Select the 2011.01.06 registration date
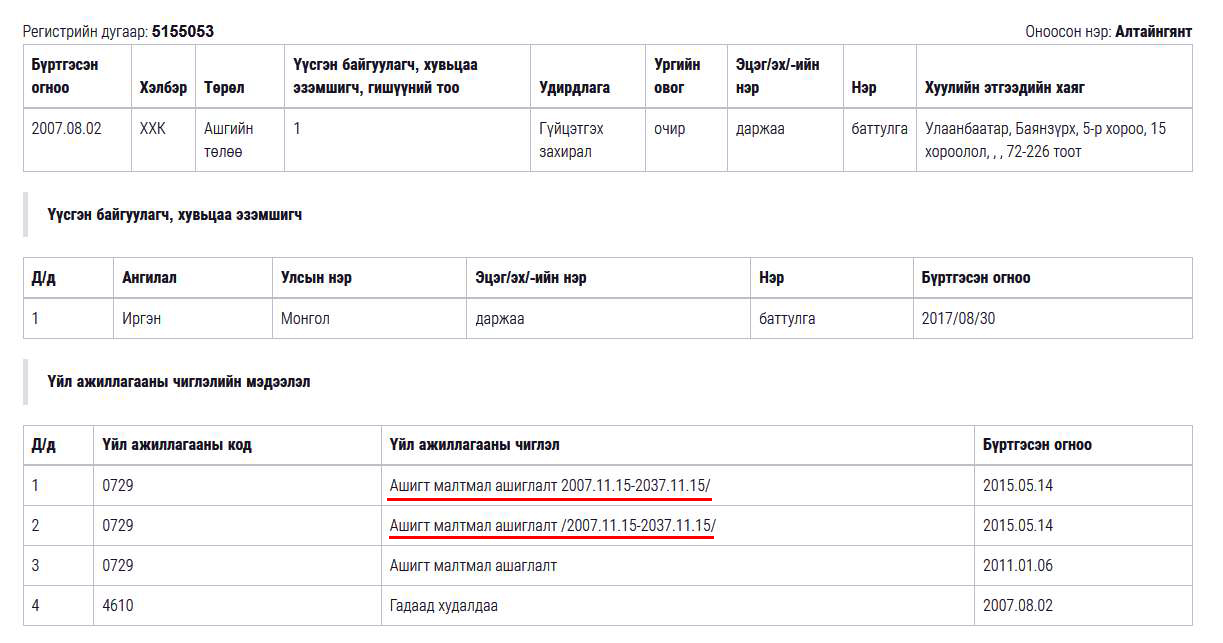This screenshot has width=1223, height=643. tap(1017, 566)
